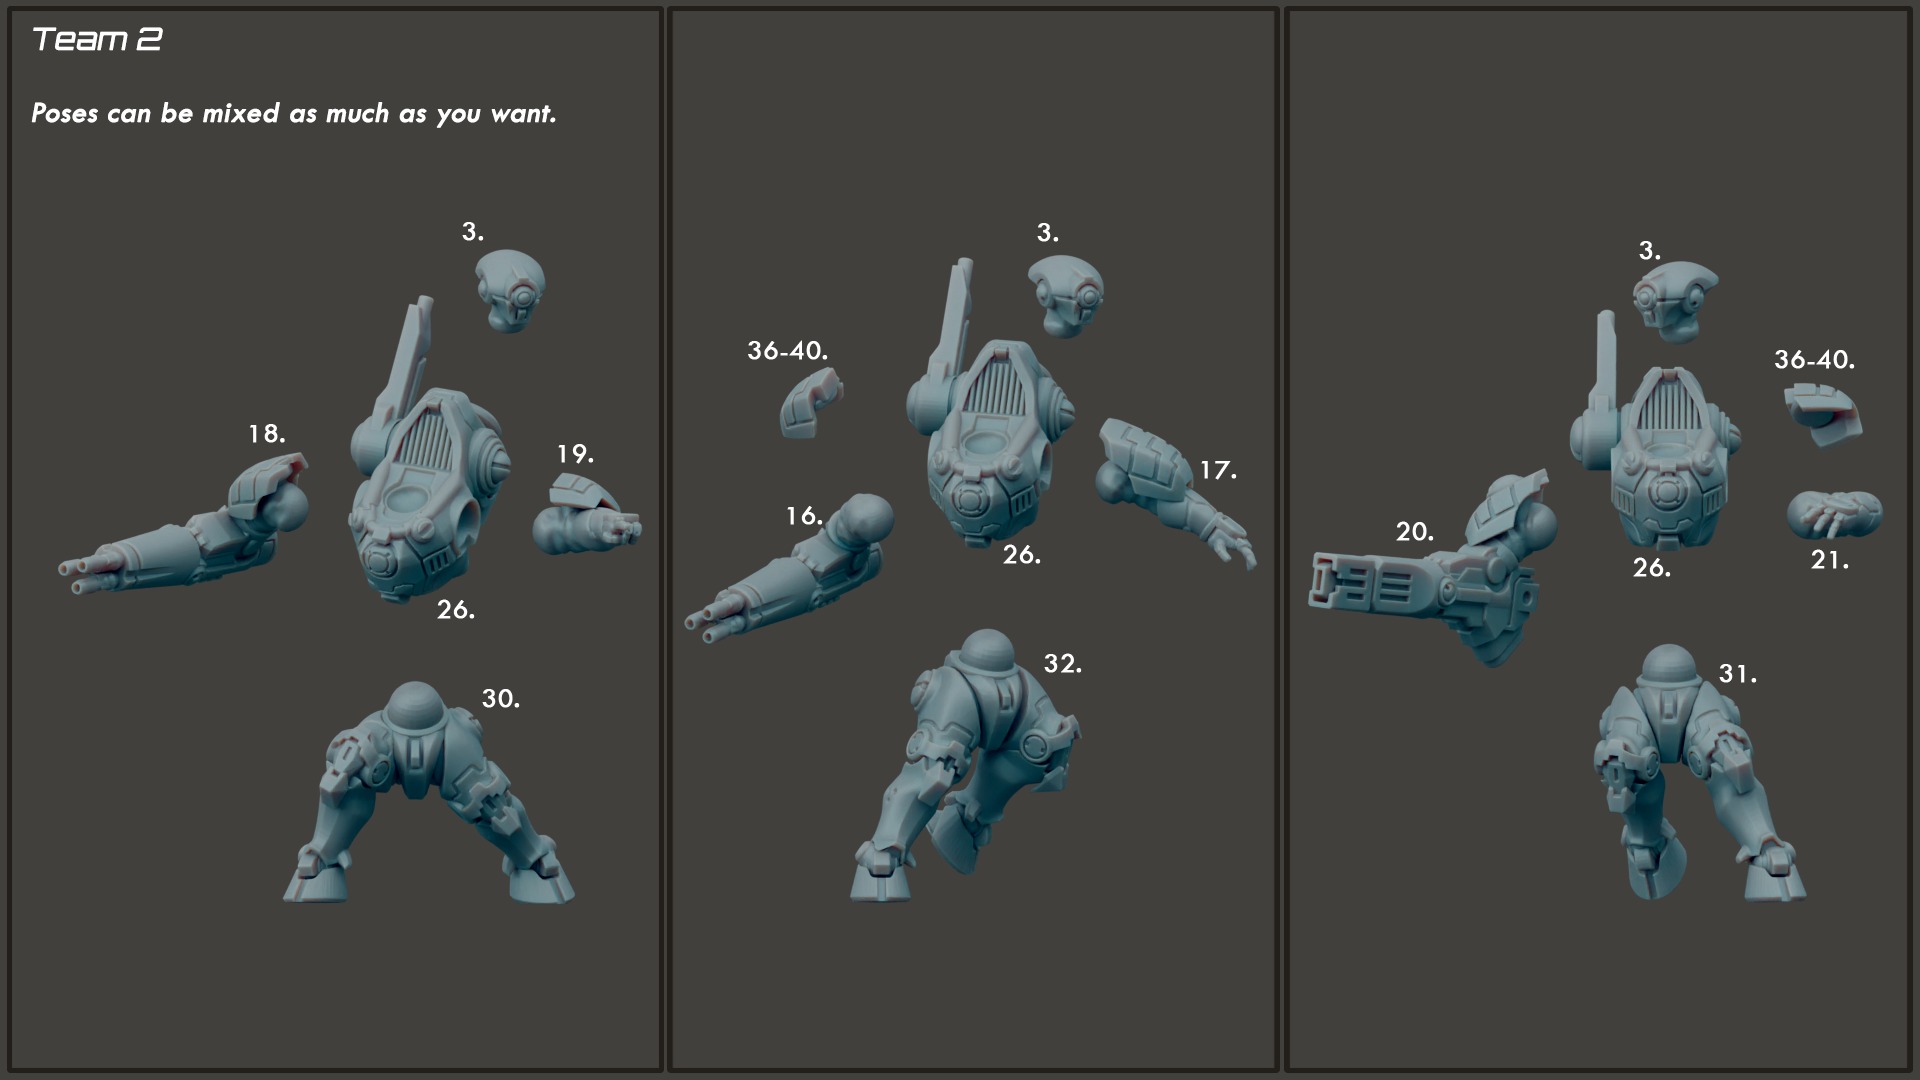
Task: Select the gun arm part labeled 18
Action: 184,524
